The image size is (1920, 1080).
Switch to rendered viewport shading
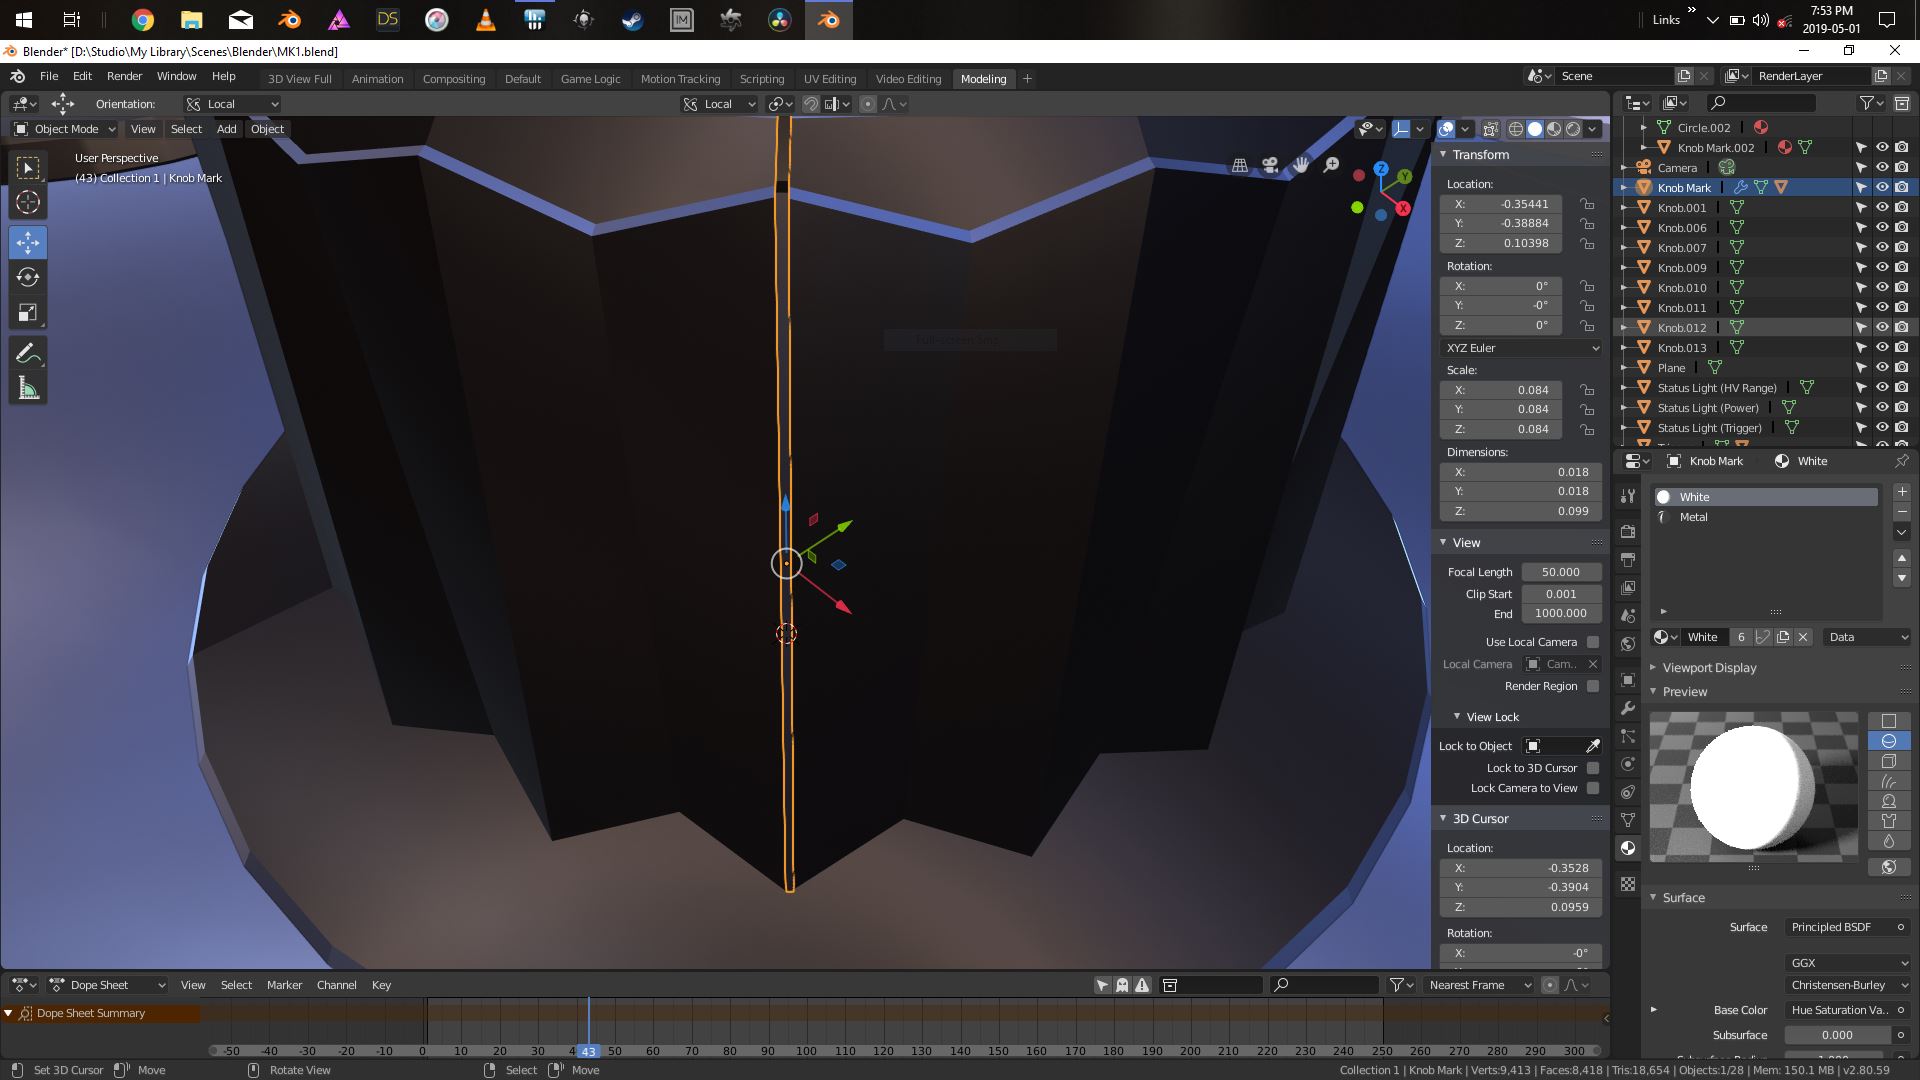pos(1573,129)
